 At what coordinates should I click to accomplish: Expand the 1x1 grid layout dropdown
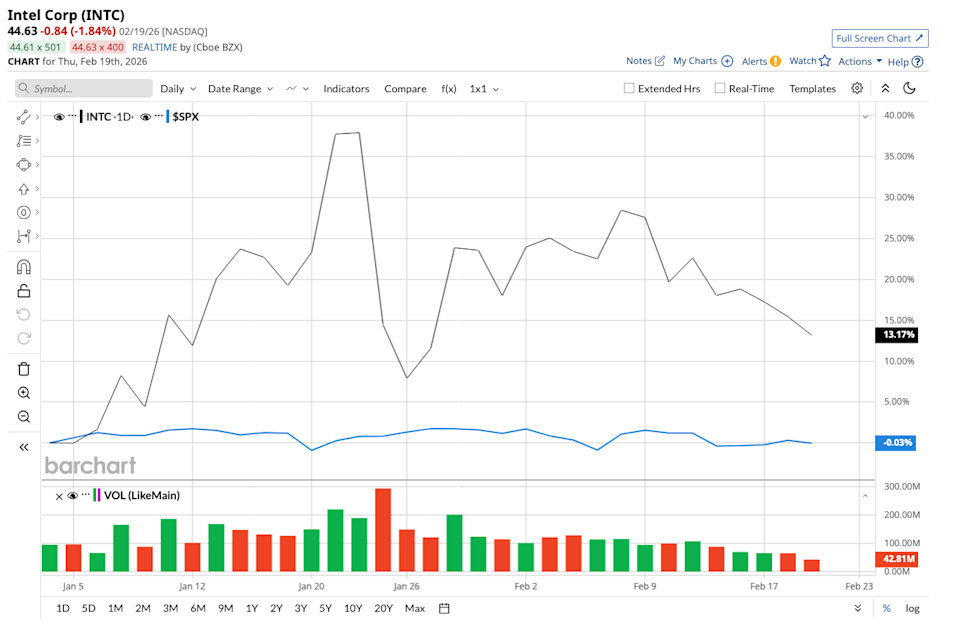pos(484,89)
